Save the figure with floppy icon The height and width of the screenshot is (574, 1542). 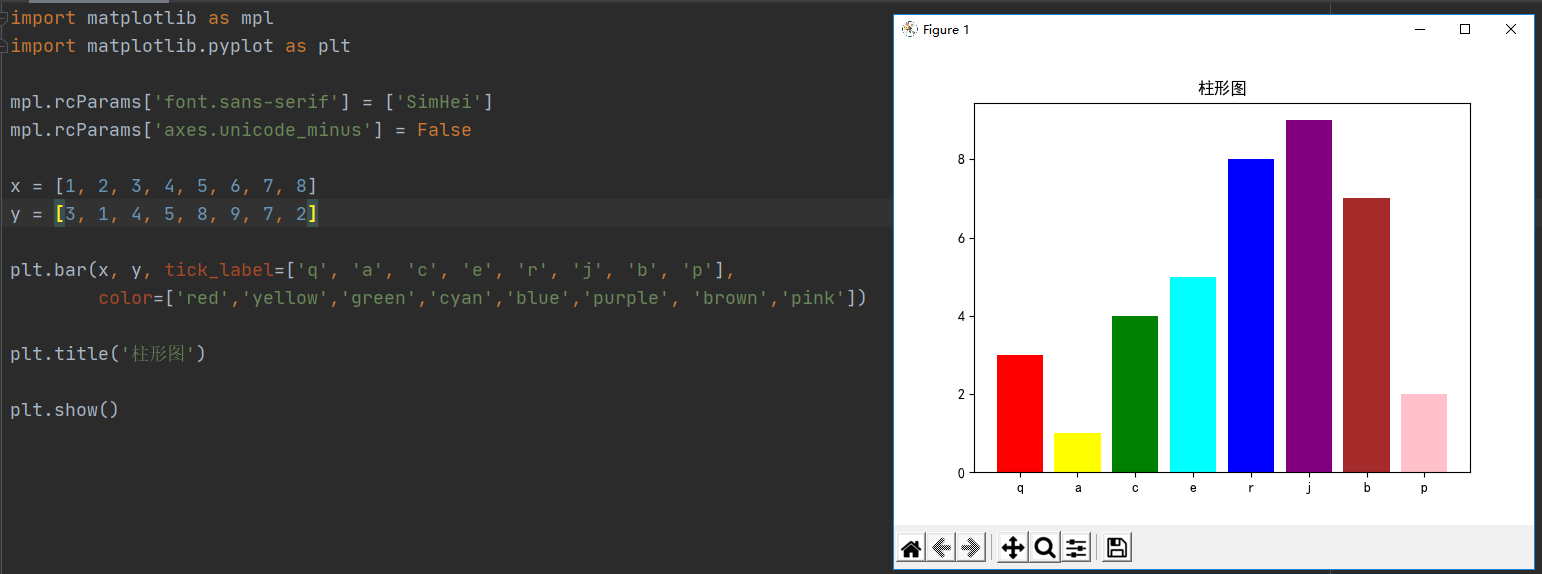coord(1117,548)
